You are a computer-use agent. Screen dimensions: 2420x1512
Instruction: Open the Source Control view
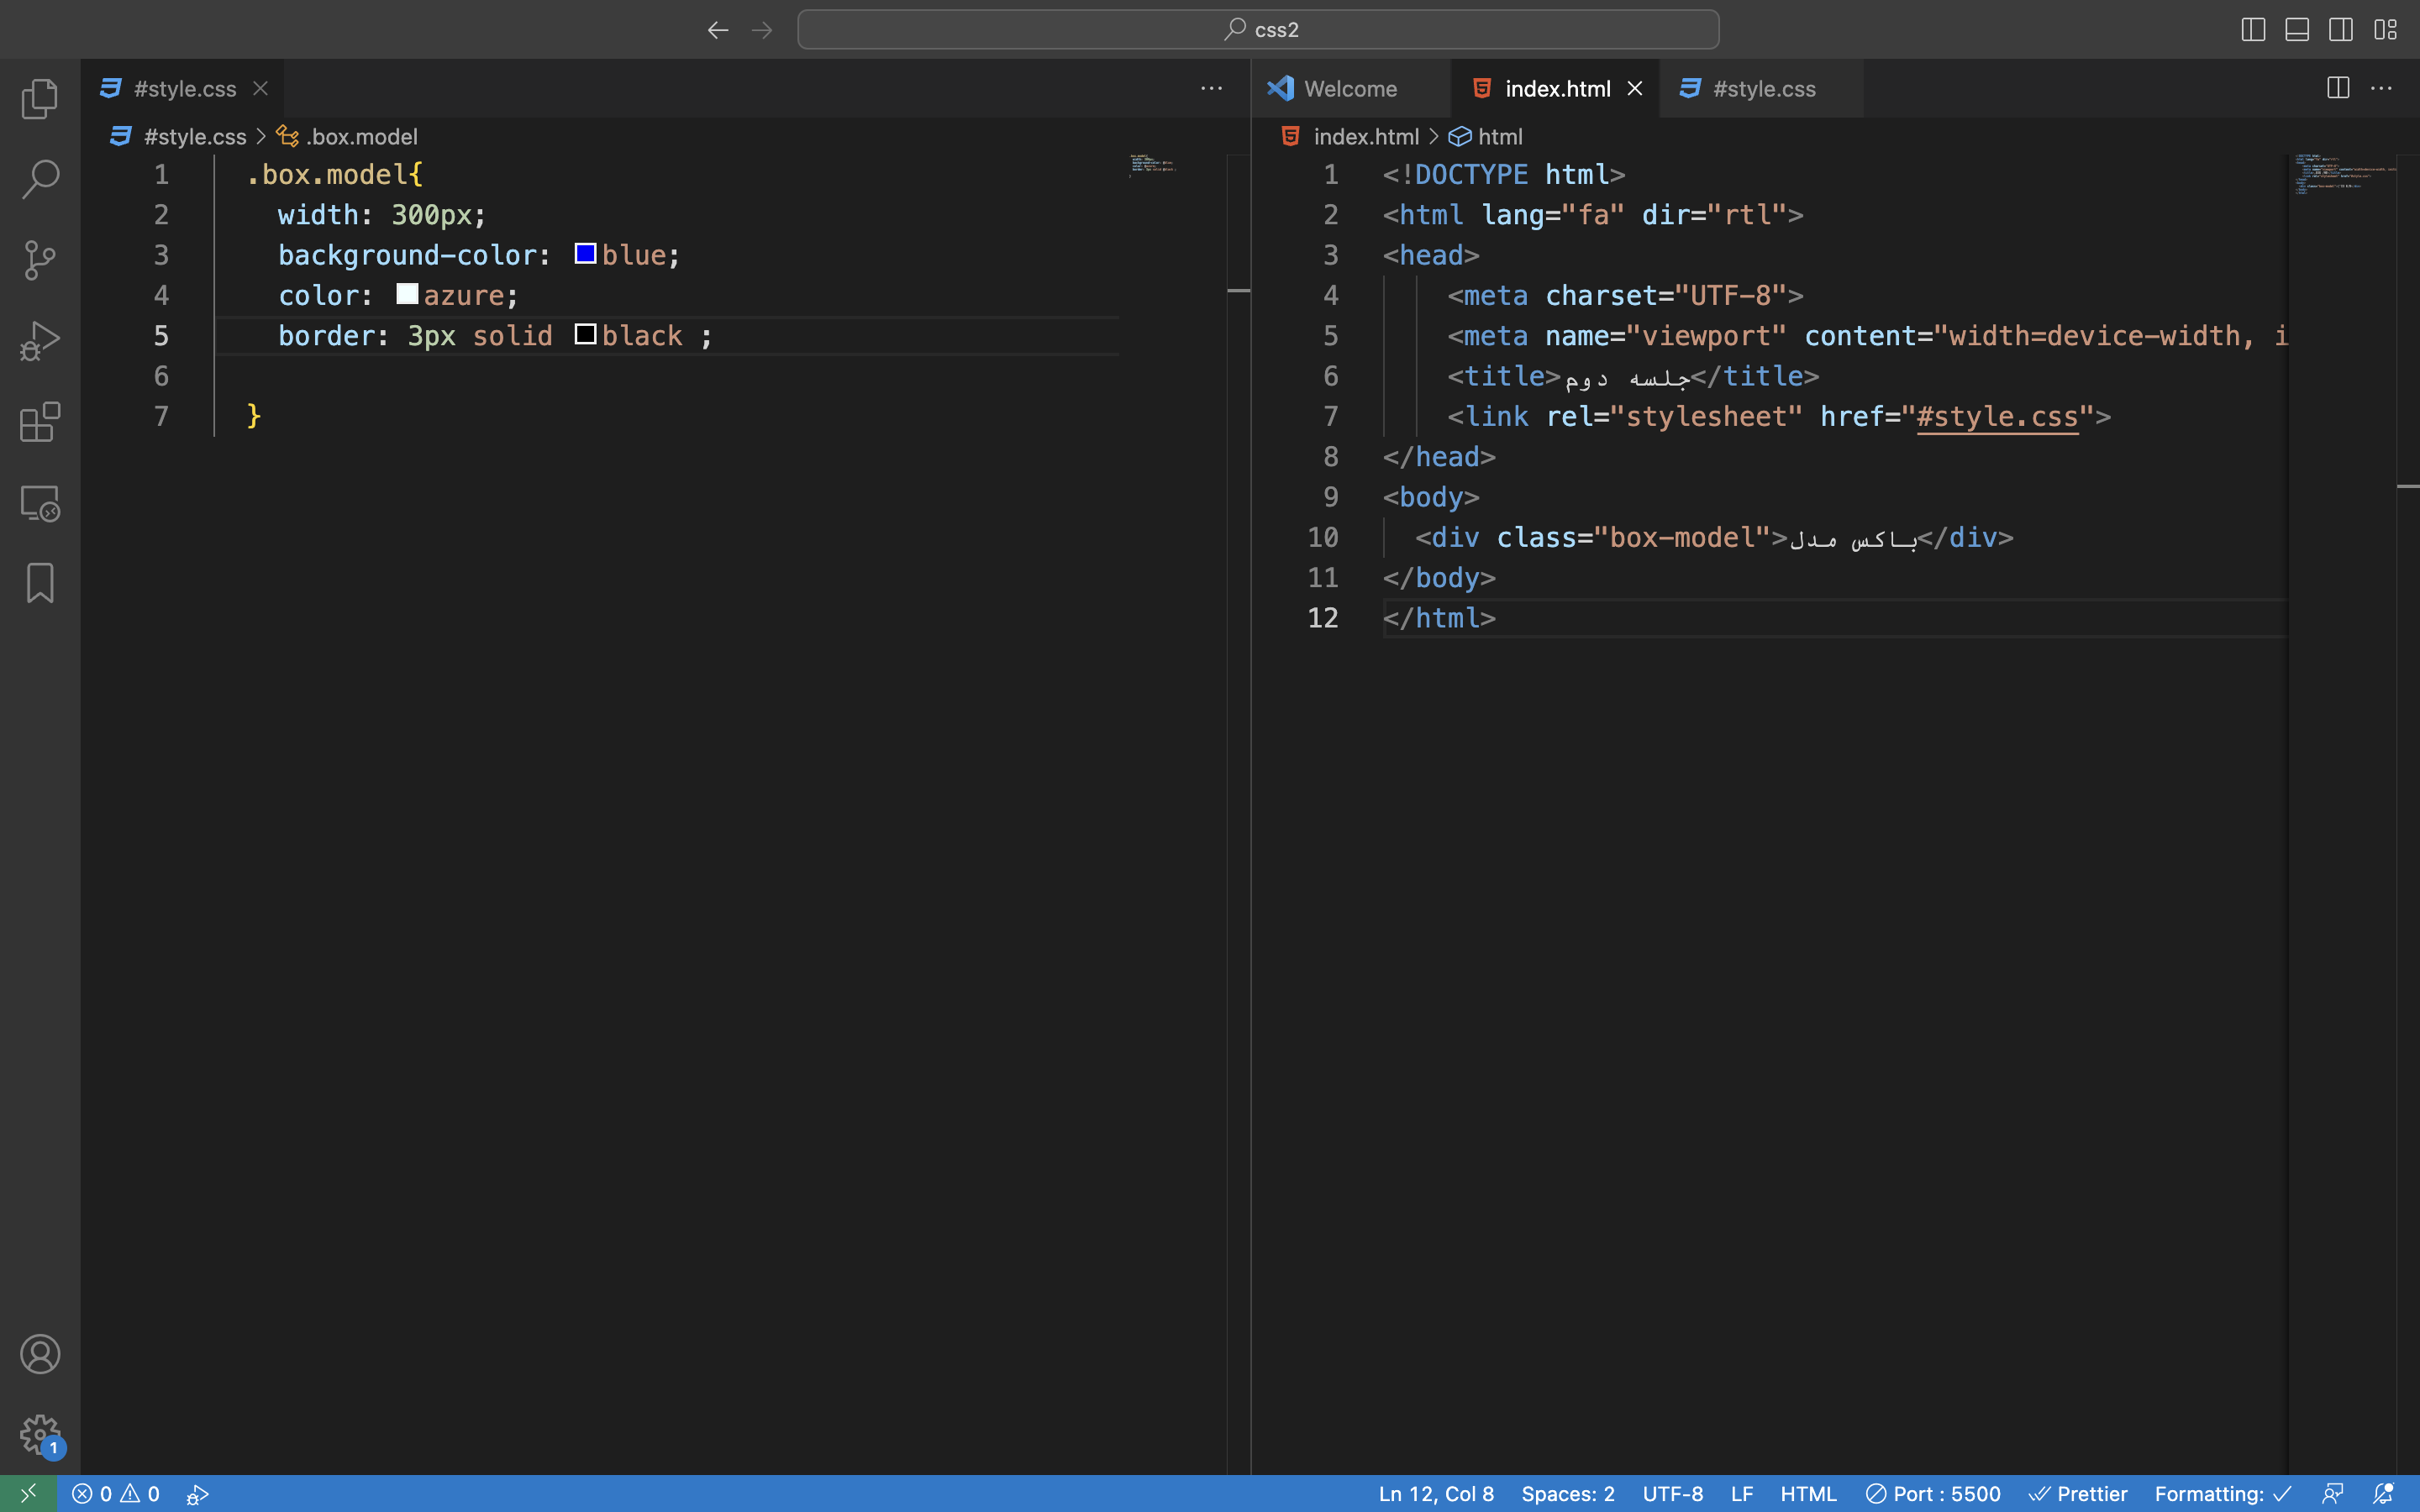point(40,260)
